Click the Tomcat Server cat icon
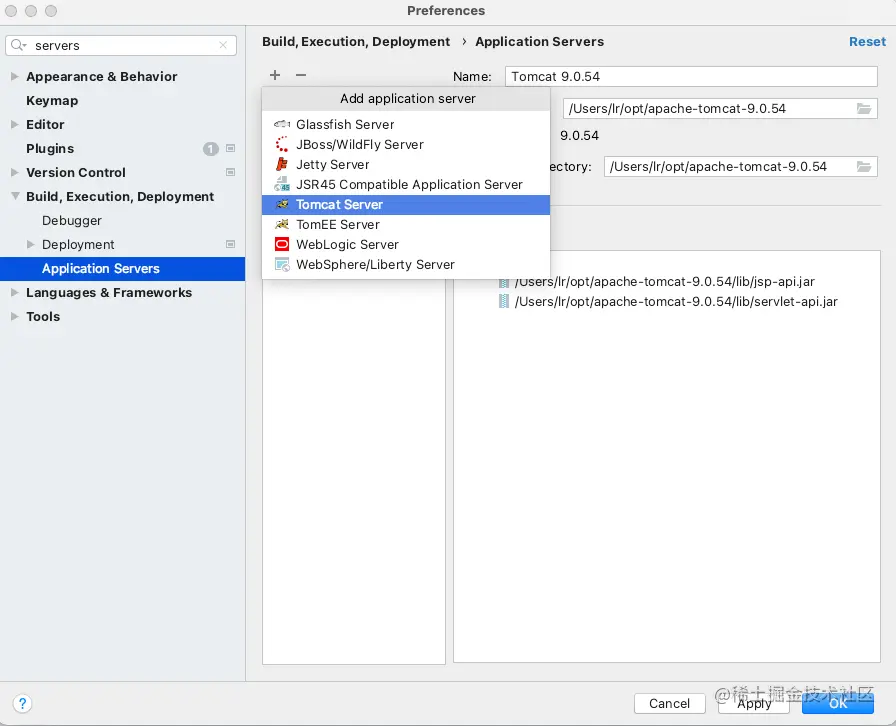Screen dimensions: 896x726 (x=282, y=204)
